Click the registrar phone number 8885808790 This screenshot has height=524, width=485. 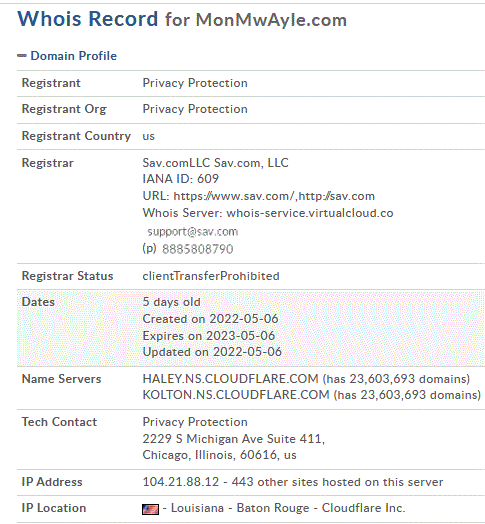(198, 249)
